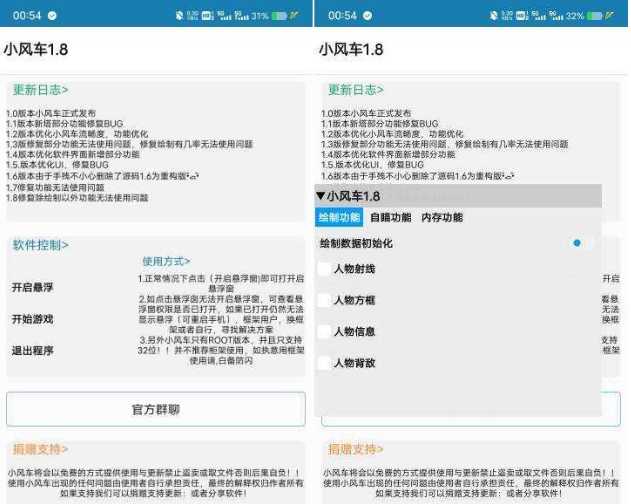Open 使用方式> section on the left screen
This screenshot has height=504, width=631.
pos(166,261)
